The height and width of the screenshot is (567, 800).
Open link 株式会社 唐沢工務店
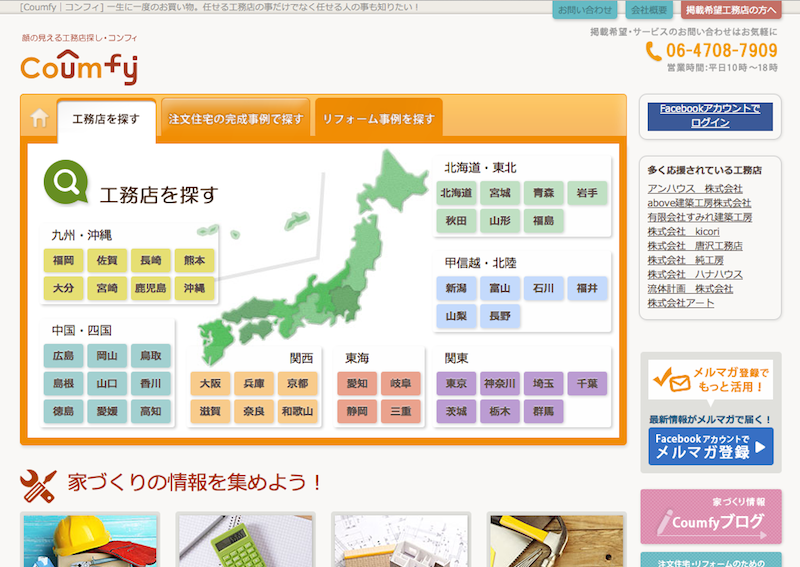pyautogui.click(x=695, y=245)
